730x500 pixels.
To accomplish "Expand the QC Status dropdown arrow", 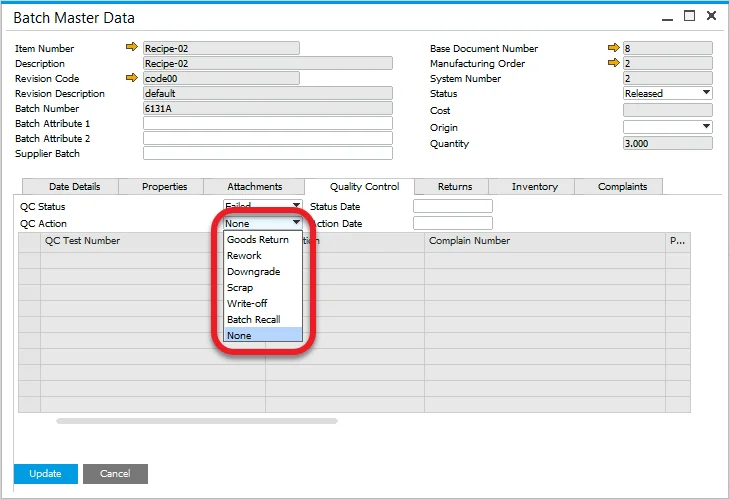I will tap(296, 206).
